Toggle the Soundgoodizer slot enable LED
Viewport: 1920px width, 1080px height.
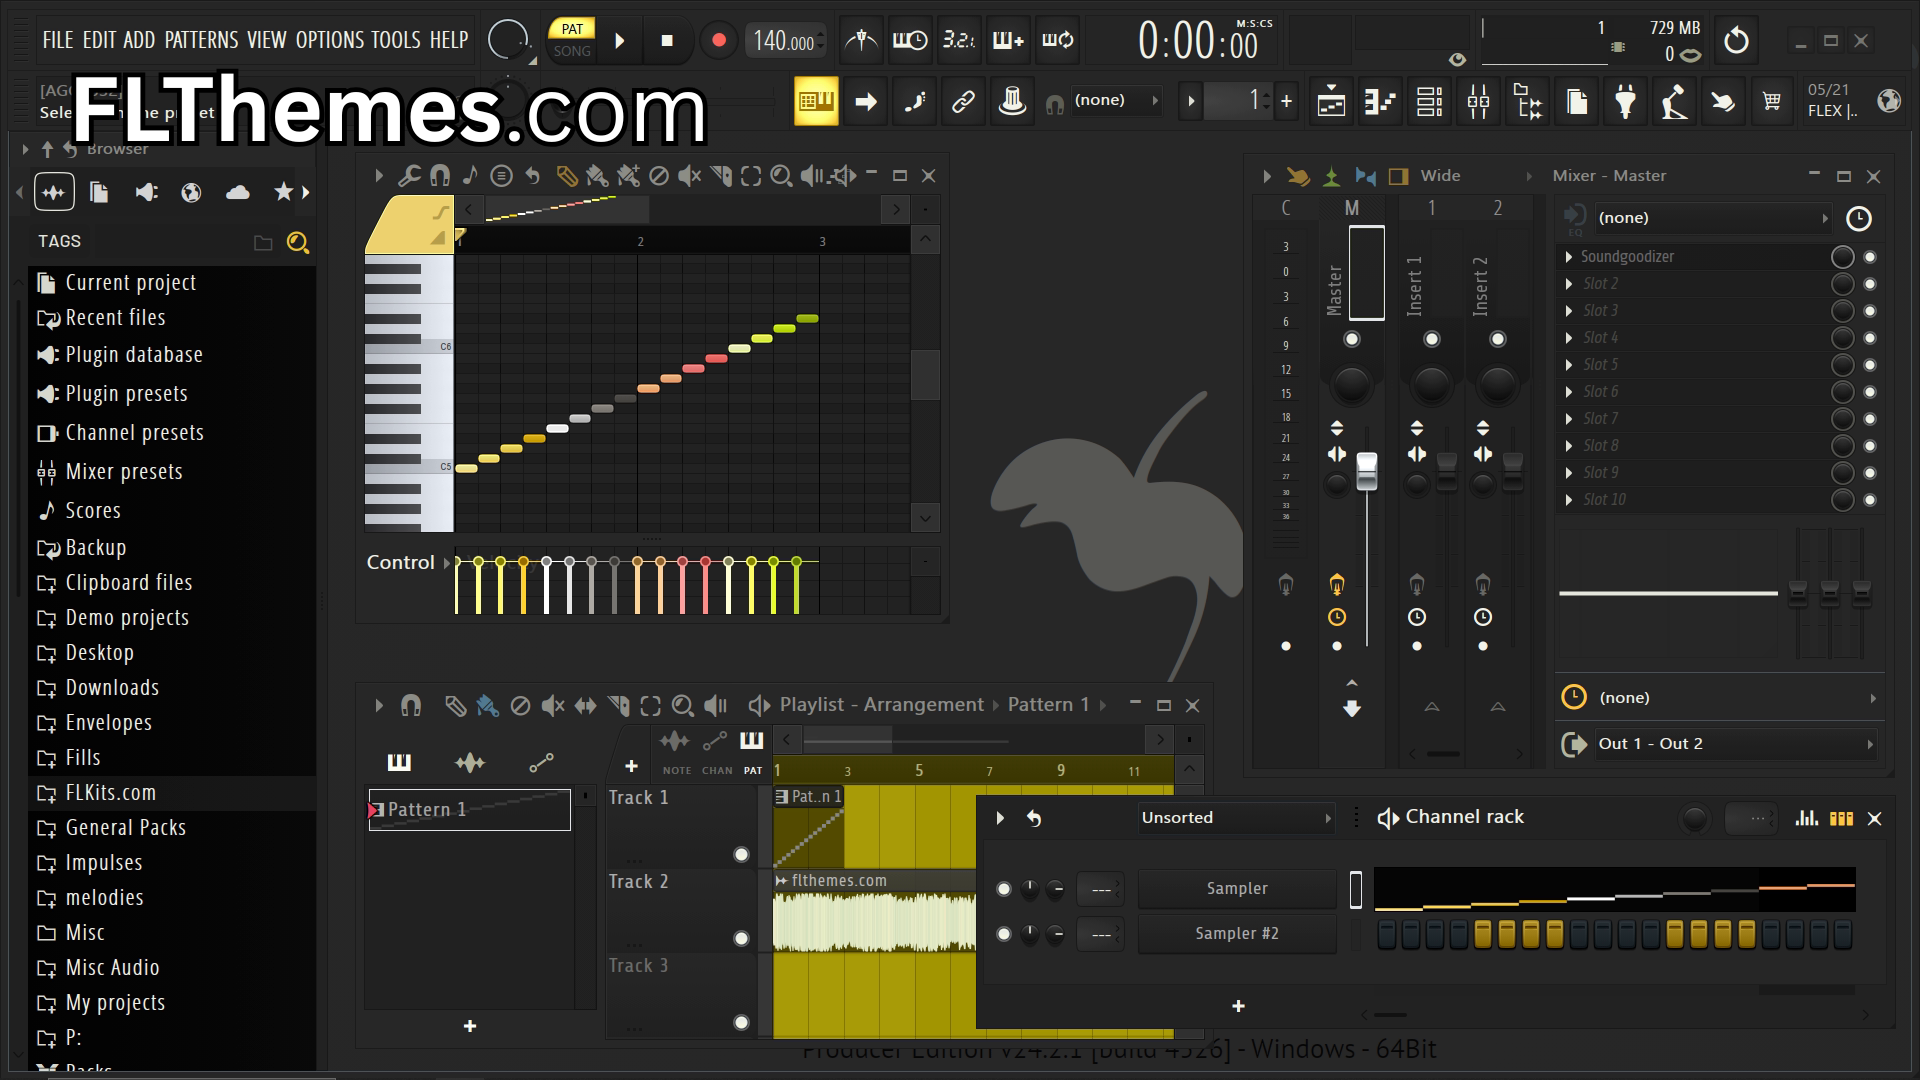coord(1870,257)
